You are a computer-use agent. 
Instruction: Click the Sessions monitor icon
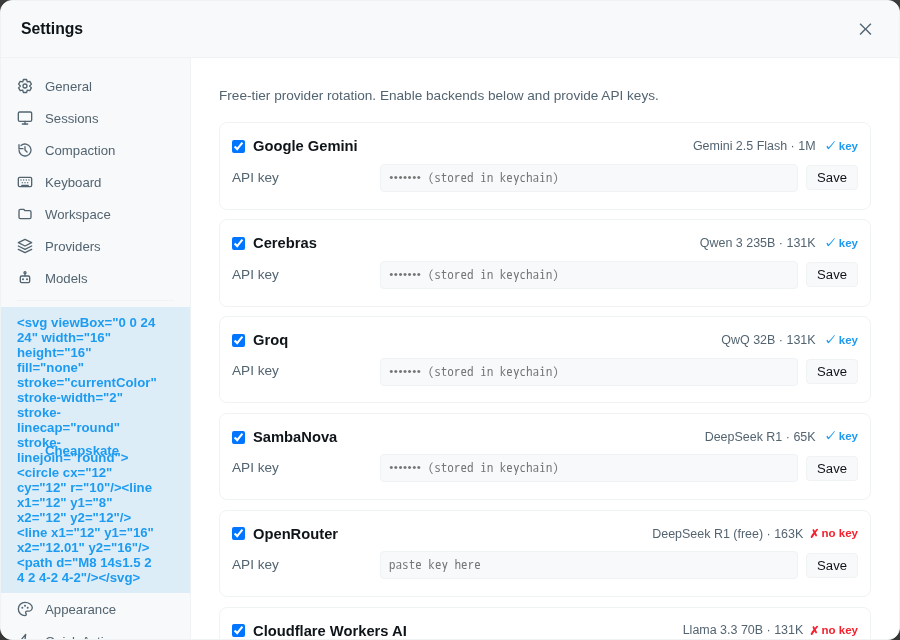coord(25,118)
